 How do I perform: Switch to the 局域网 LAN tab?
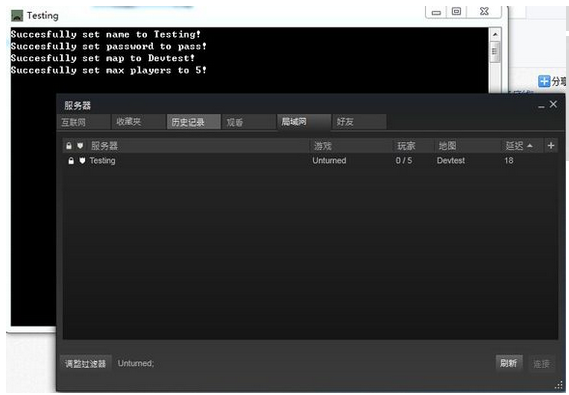coord(304,122)
